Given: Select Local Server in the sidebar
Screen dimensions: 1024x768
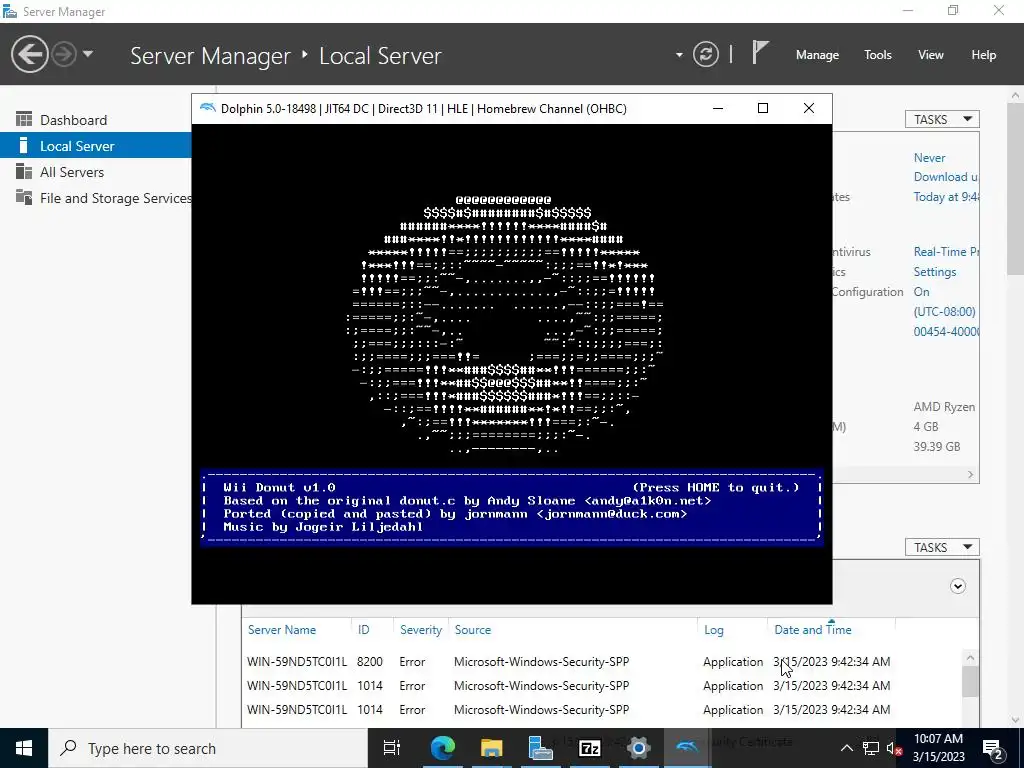Looking at the screenshot, I should [95, 146].
